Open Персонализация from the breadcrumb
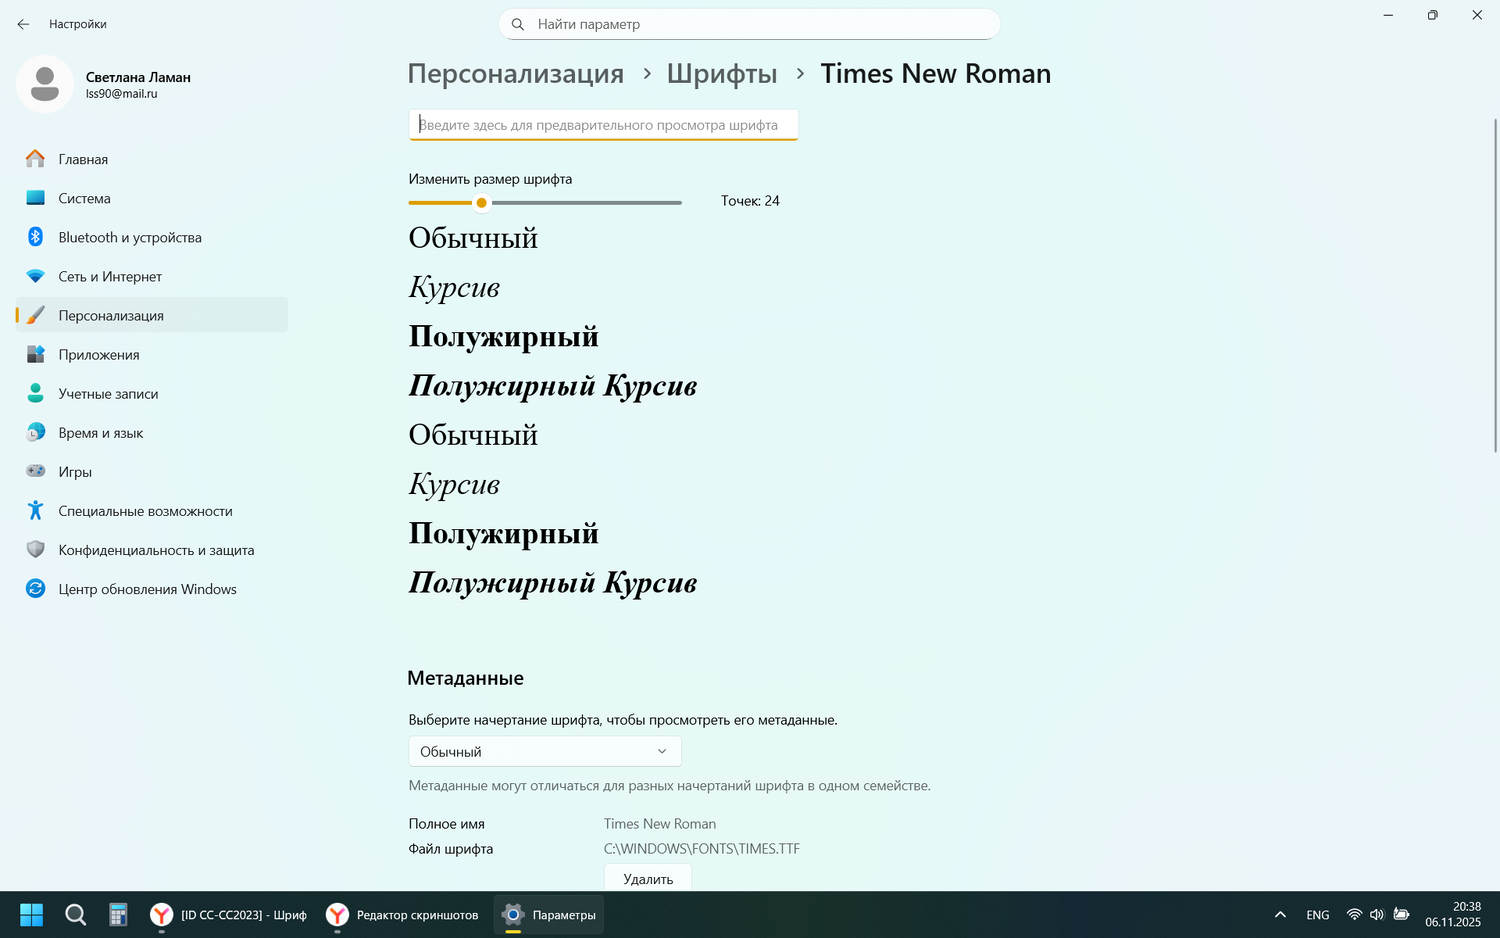The width and height of the screenshot is (1500, 938). pyautogui.click(x=515, y=73)
